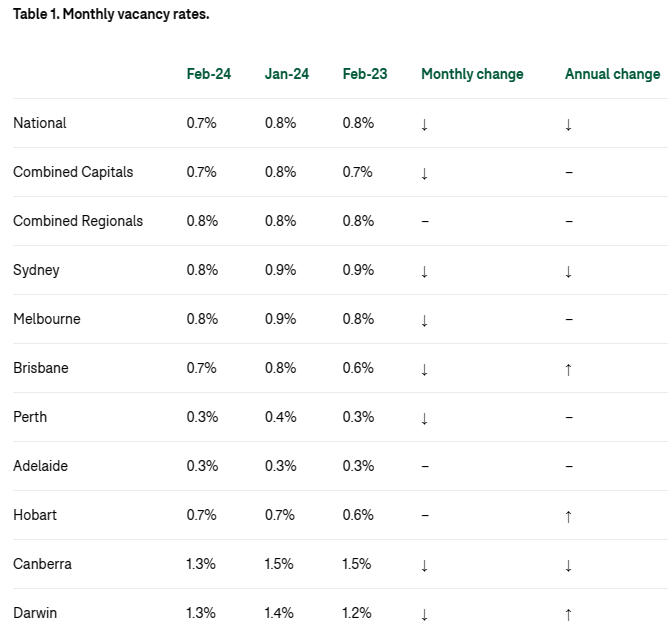Click the Adelaide row label
Image resolution: width=668 pixels, height=629 pixels.
tap(40, 466)
